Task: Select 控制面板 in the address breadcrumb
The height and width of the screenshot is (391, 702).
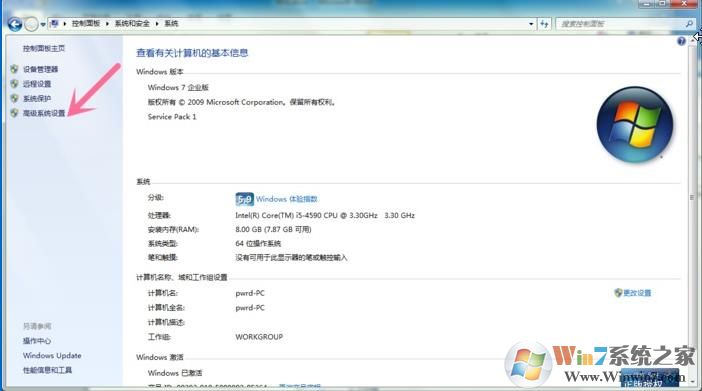Action: [86, 23]
